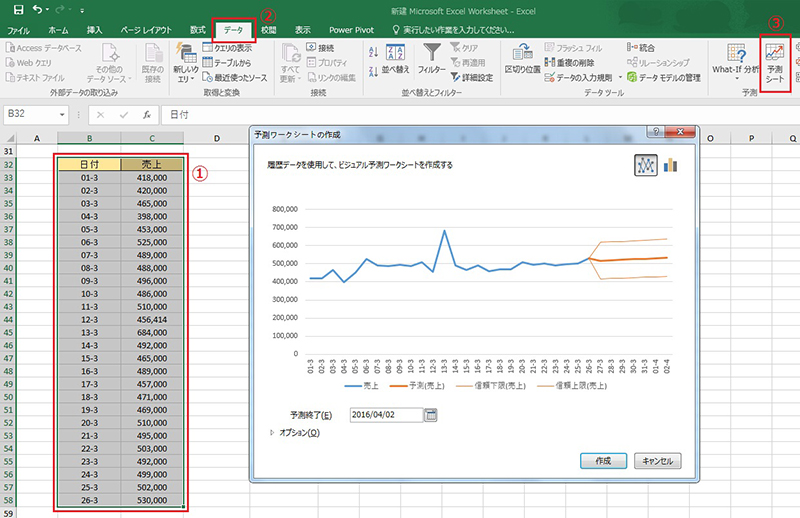Open the ファイル tab

click(x=18, y=30)
